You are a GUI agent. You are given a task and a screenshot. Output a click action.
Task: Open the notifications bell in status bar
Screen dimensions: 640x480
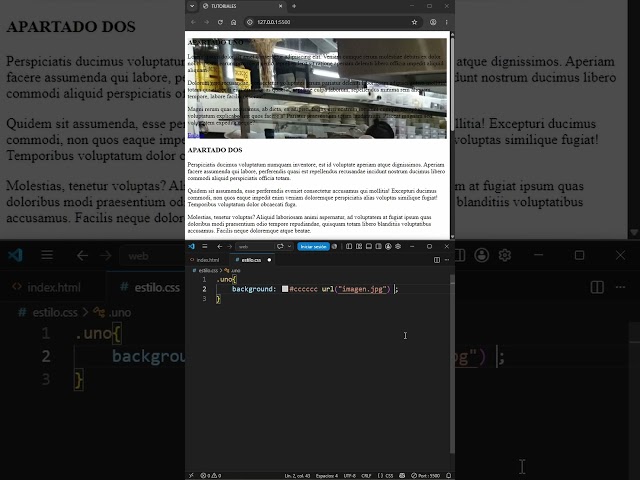pos(448,476)
